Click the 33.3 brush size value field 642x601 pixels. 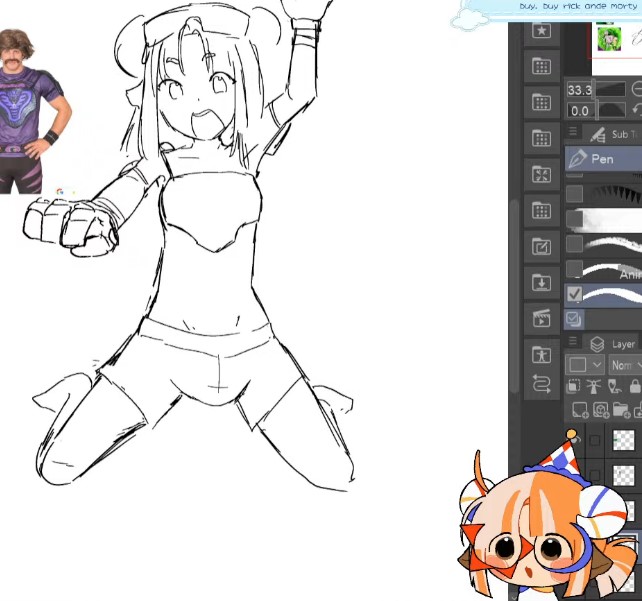(x=581, y=89)
